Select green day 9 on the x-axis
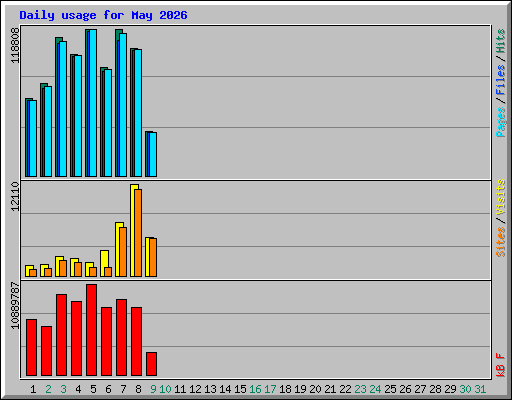 pyautogui.click(x=153, y=389)
